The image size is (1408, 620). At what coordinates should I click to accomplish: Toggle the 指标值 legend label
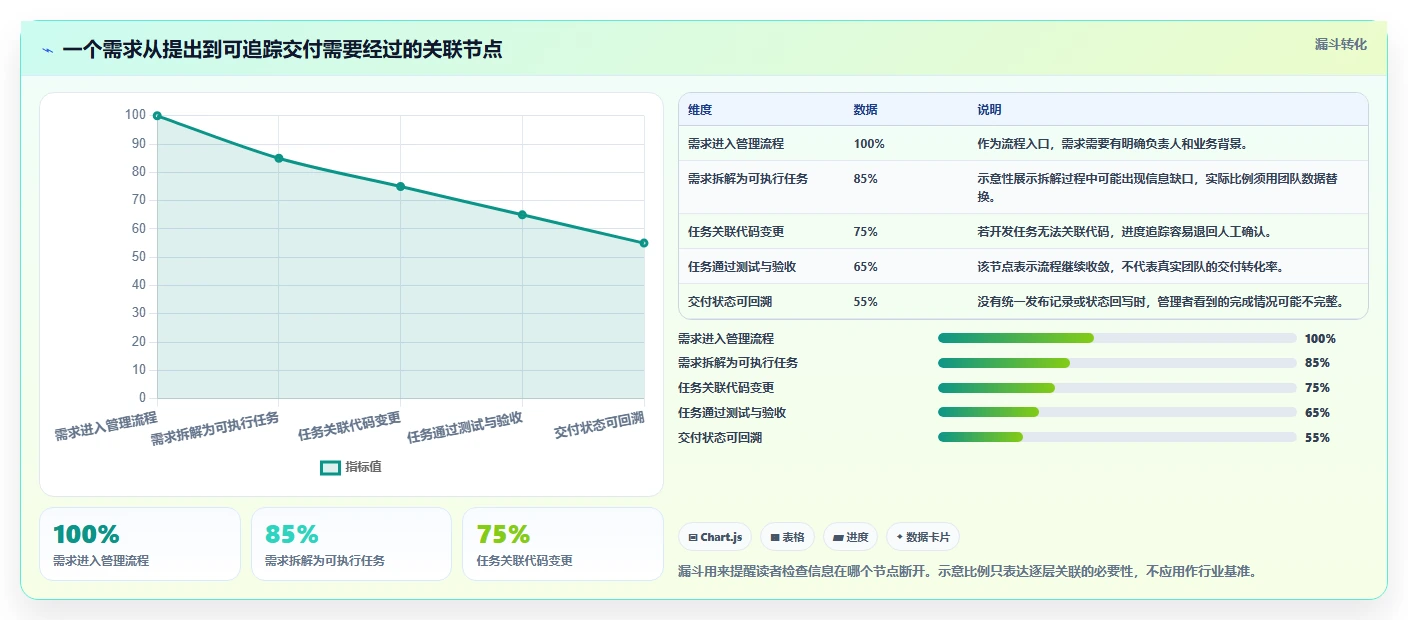[363, 467]
